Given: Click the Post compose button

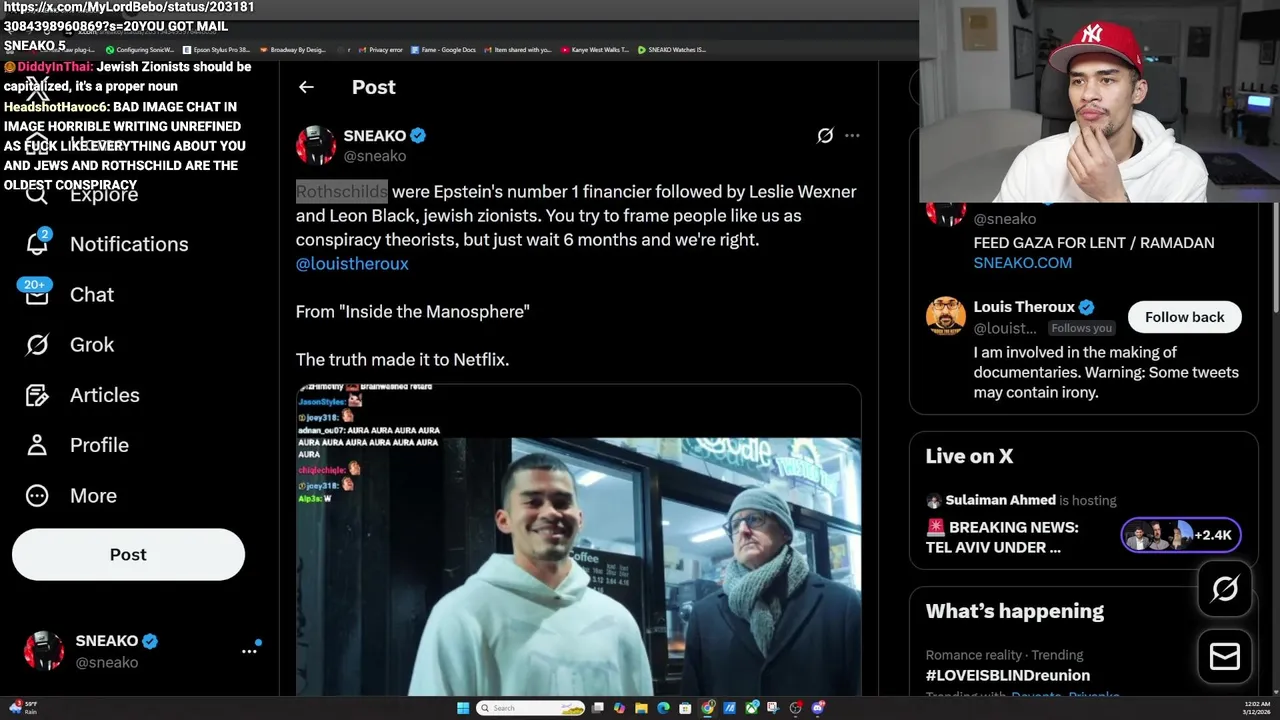Looking at the screenshot, I should coord(128,554).
